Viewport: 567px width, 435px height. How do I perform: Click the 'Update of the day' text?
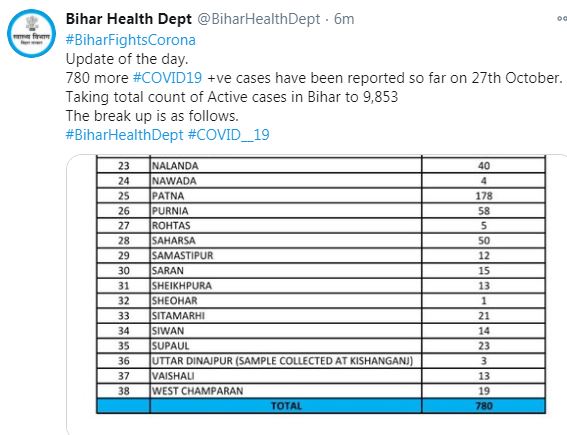127,59
